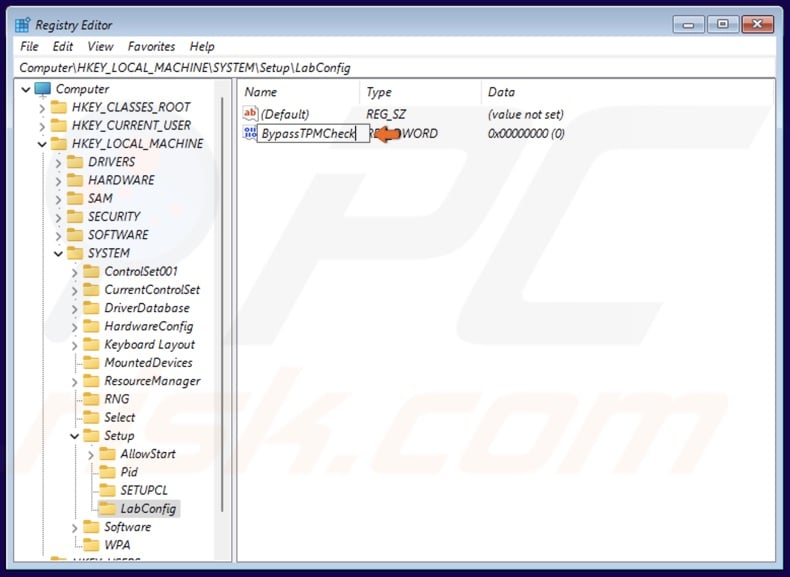Click the 0x00000000 (0) data cell

click(526, 134)
